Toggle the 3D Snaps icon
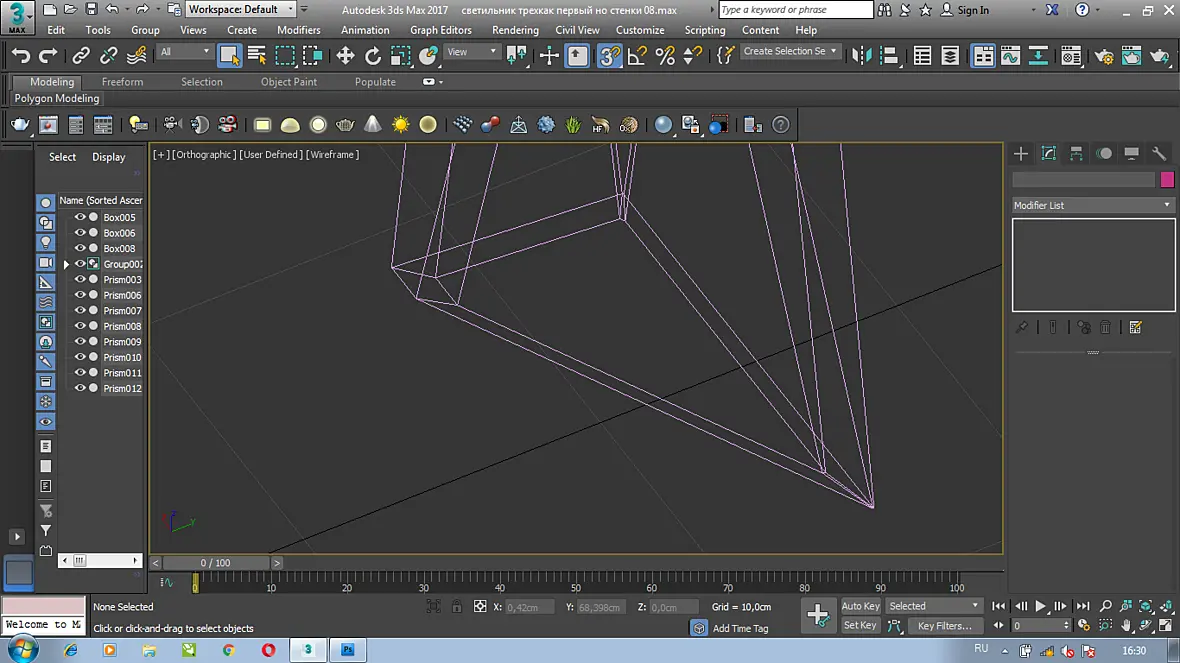Image resolution: width=1180 pixels, height=663 pixels. (610, 56)
